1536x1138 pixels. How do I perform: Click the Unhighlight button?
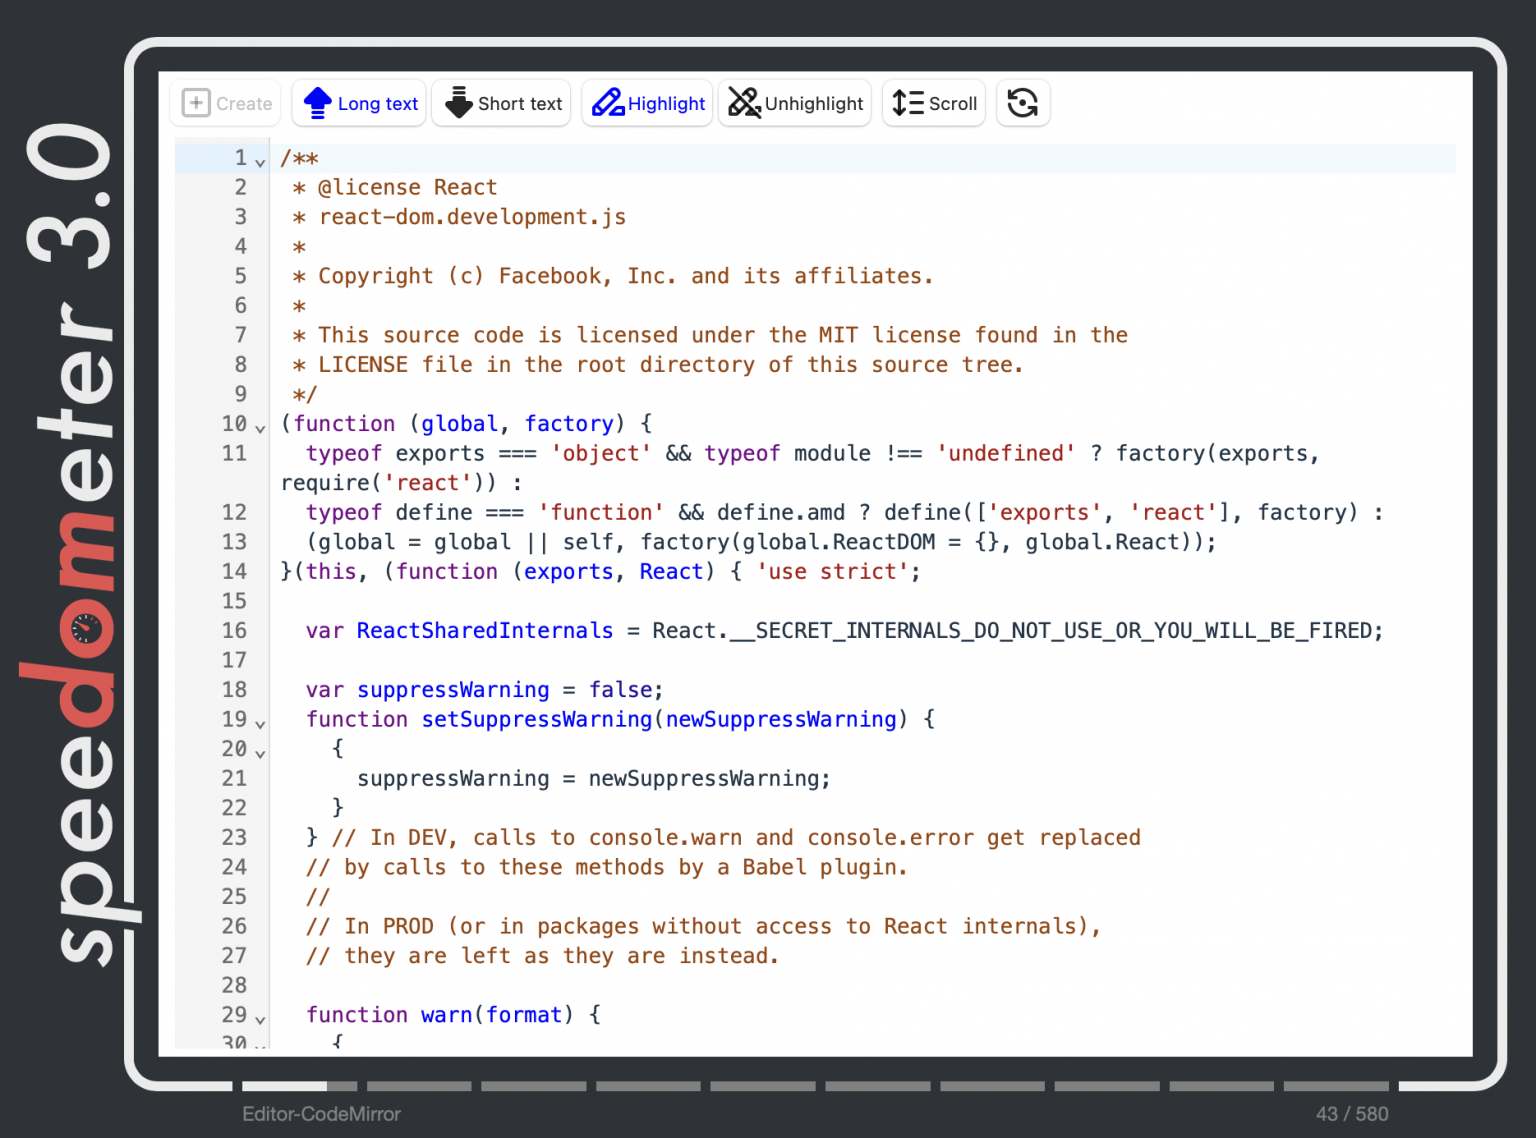[795, 102]
